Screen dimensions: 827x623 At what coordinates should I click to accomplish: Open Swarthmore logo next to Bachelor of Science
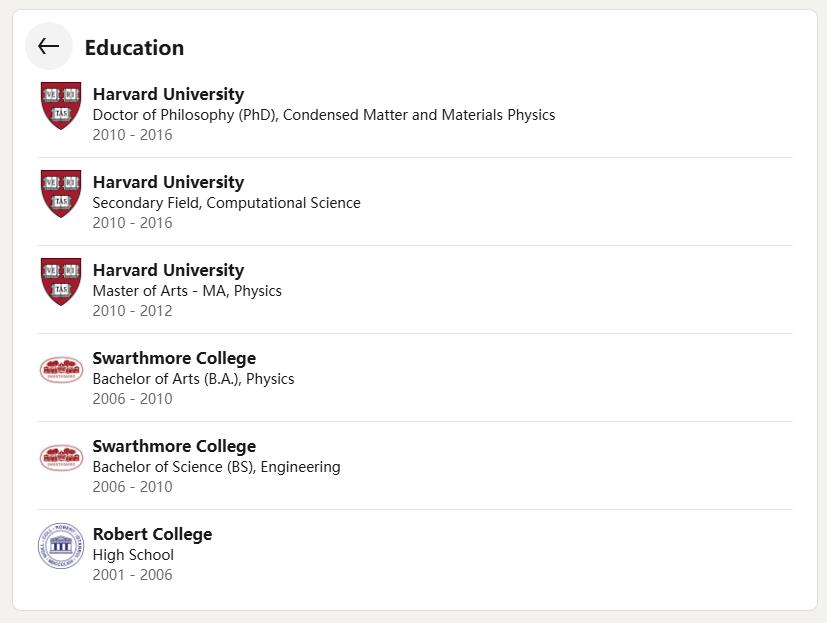click(x=61, y=458)
